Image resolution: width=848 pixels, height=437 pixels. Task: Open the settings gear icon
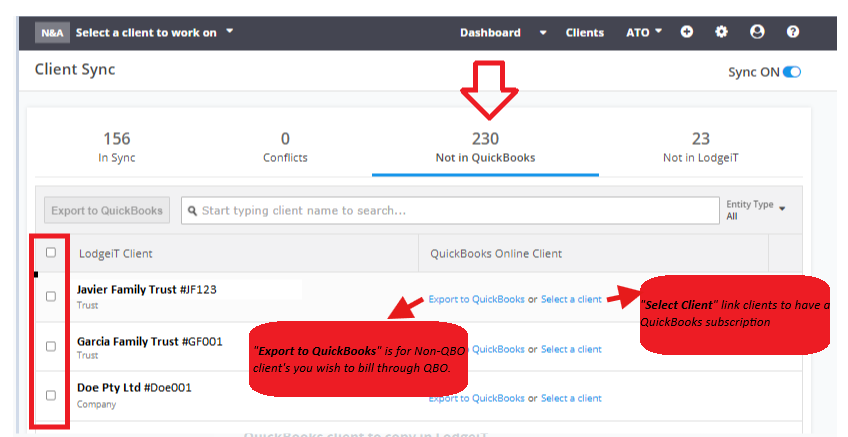[721, 32]
